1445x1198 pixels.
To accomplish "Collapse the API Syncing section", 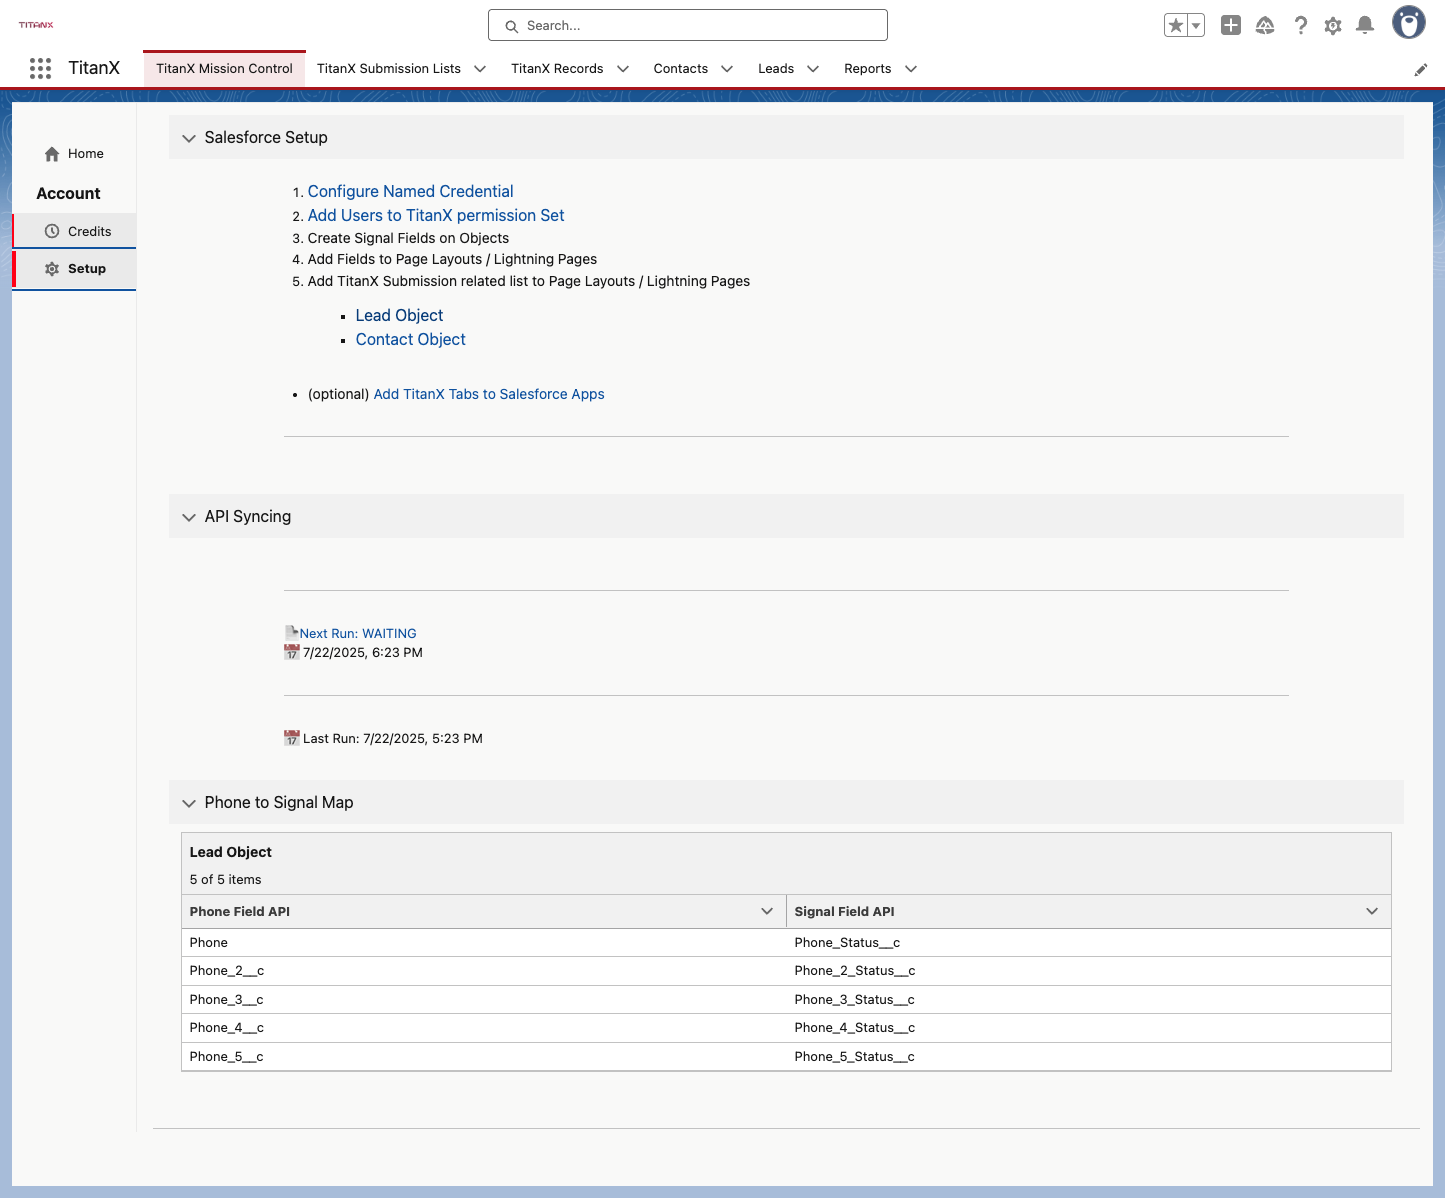I will 189,517.
